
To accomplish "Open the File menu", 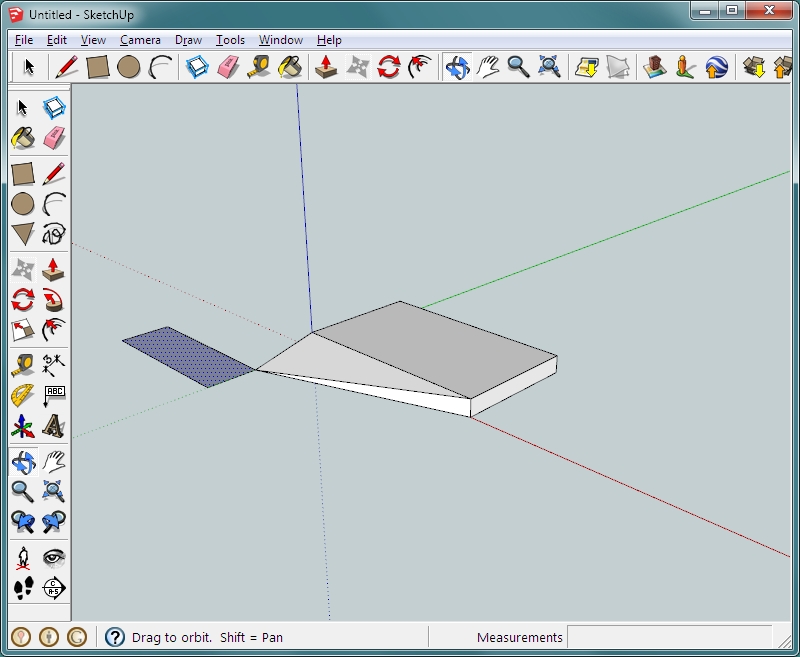I will [24, 40].
